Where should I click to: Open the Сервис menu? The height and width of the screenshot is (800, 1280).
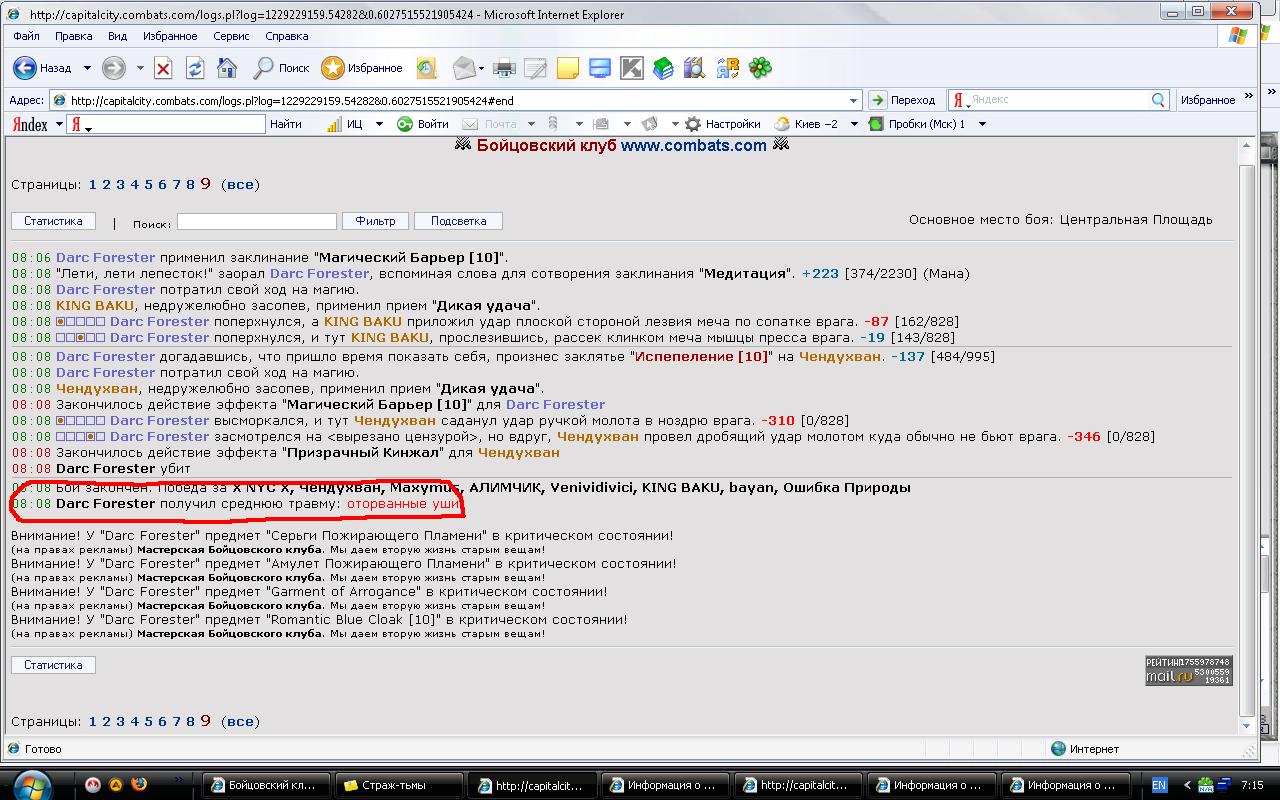(231, 36)
